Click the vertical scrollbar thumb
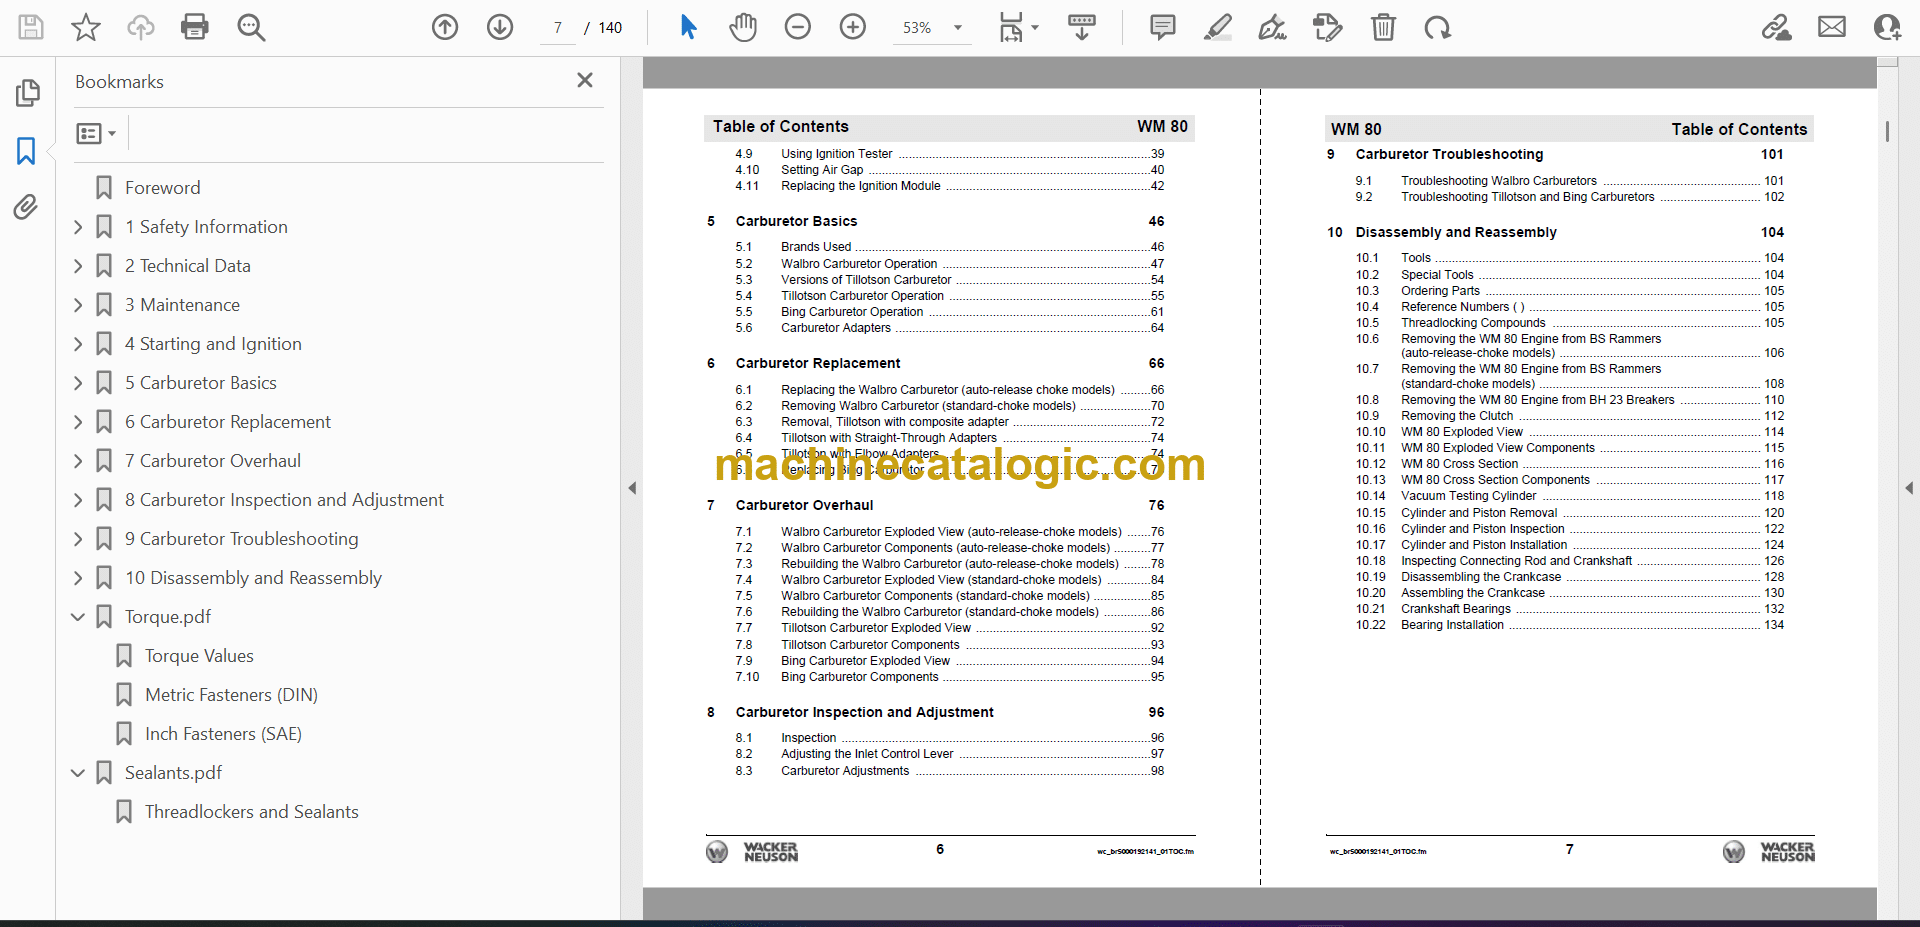This screenshot has height=927, width=1920. pos(1887,131)
